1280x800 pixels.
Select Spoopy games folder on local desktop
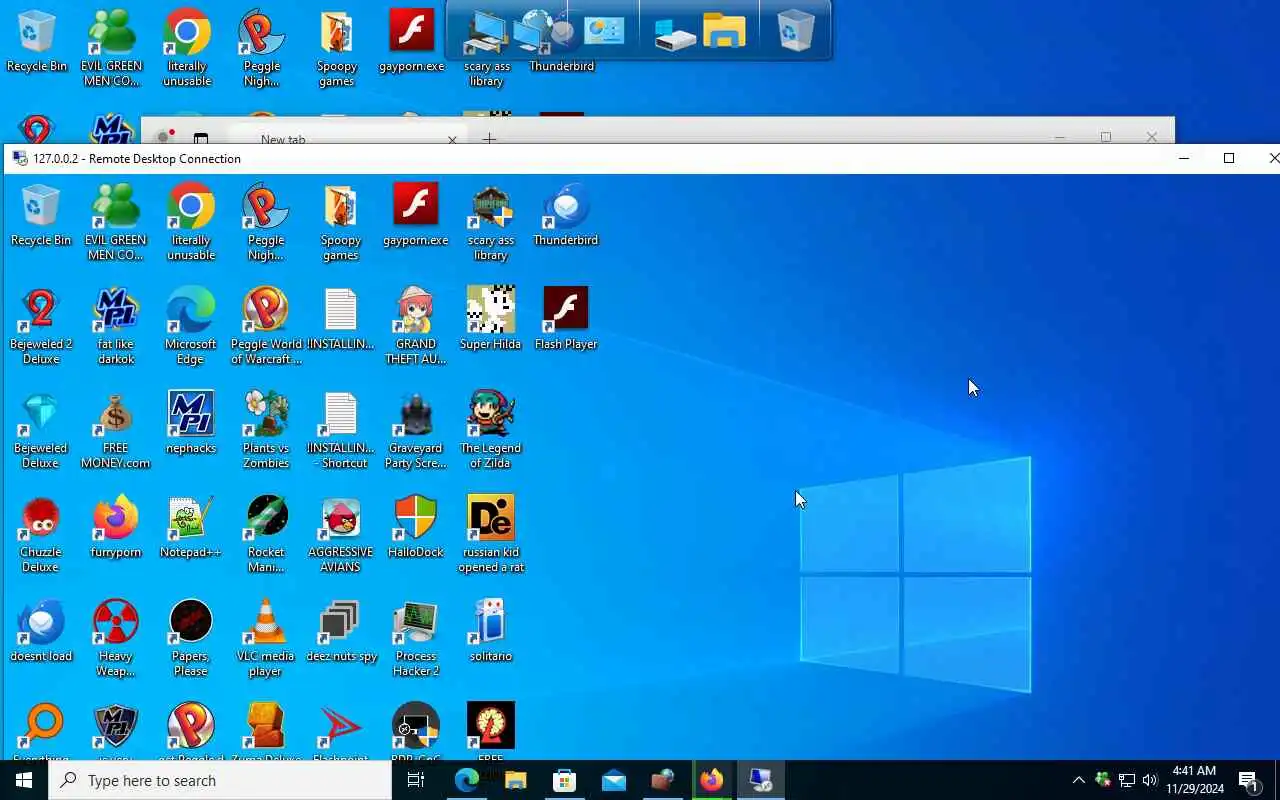[x=337, y=49]
